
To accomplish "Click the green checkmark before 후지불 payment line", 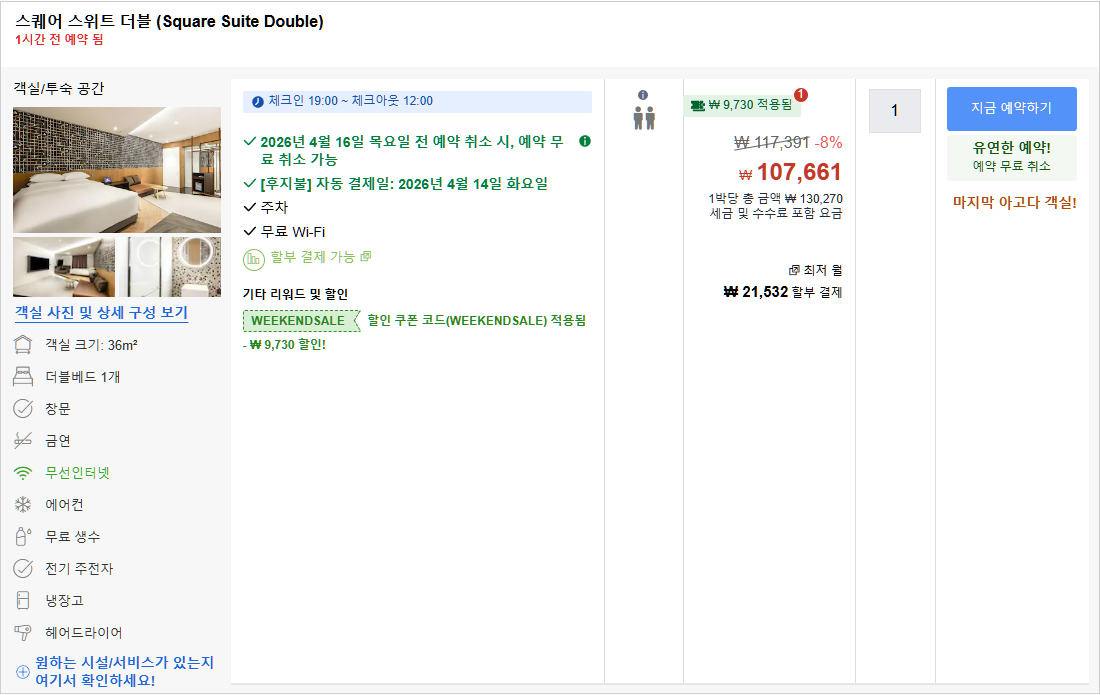I will 250,183.
